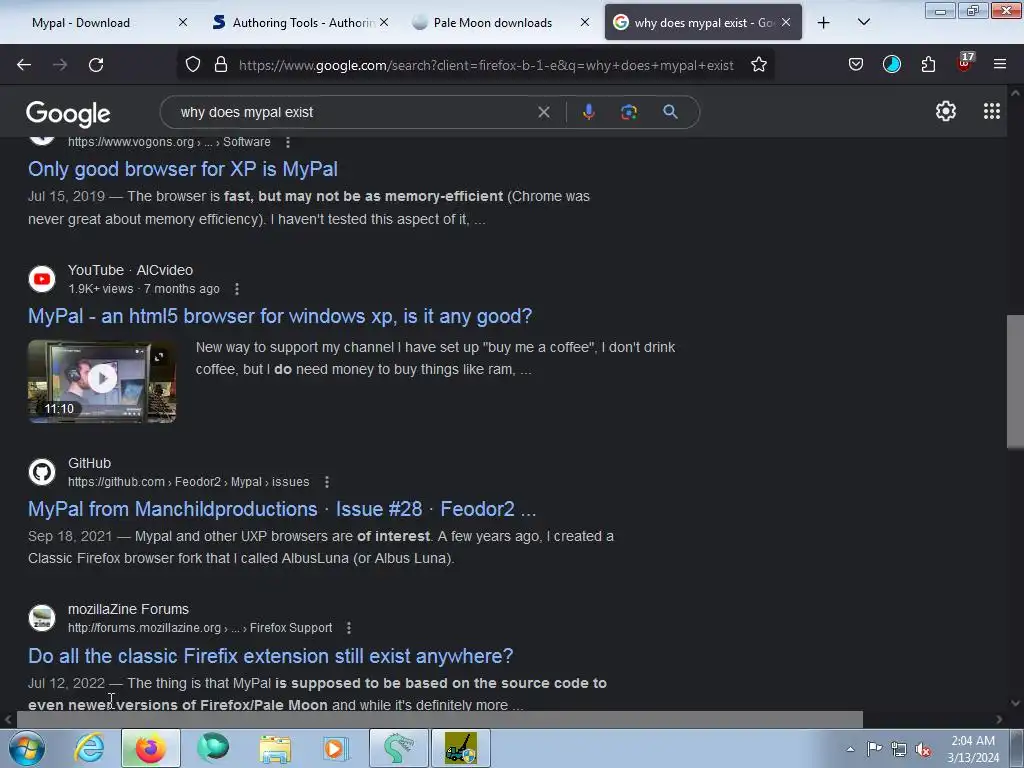This screenshot has height=768, width=1024.
Task: Open Google apps grid
Action: pos(991,112)
